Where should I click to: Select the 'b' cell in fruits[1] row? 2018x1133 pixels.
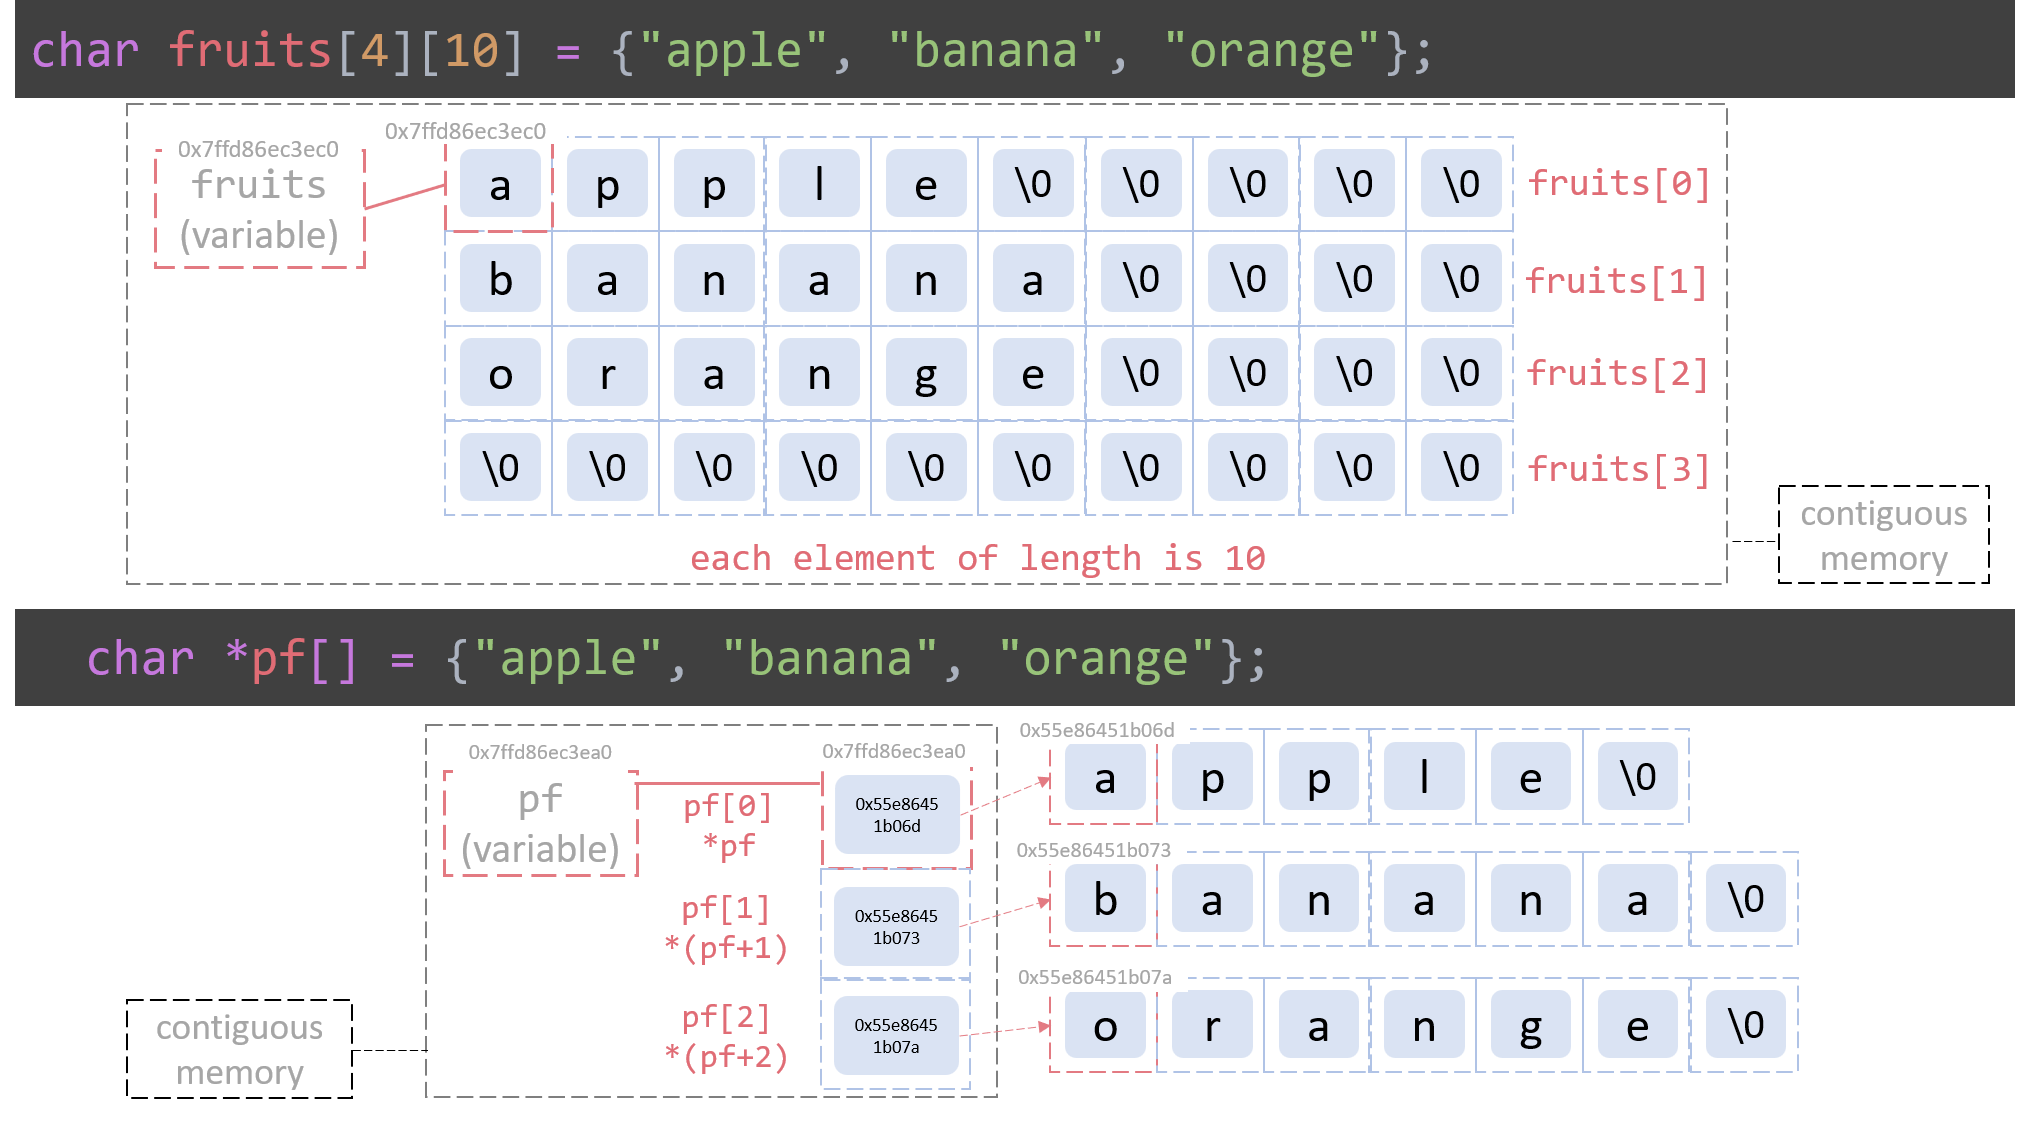coord(500,279)
